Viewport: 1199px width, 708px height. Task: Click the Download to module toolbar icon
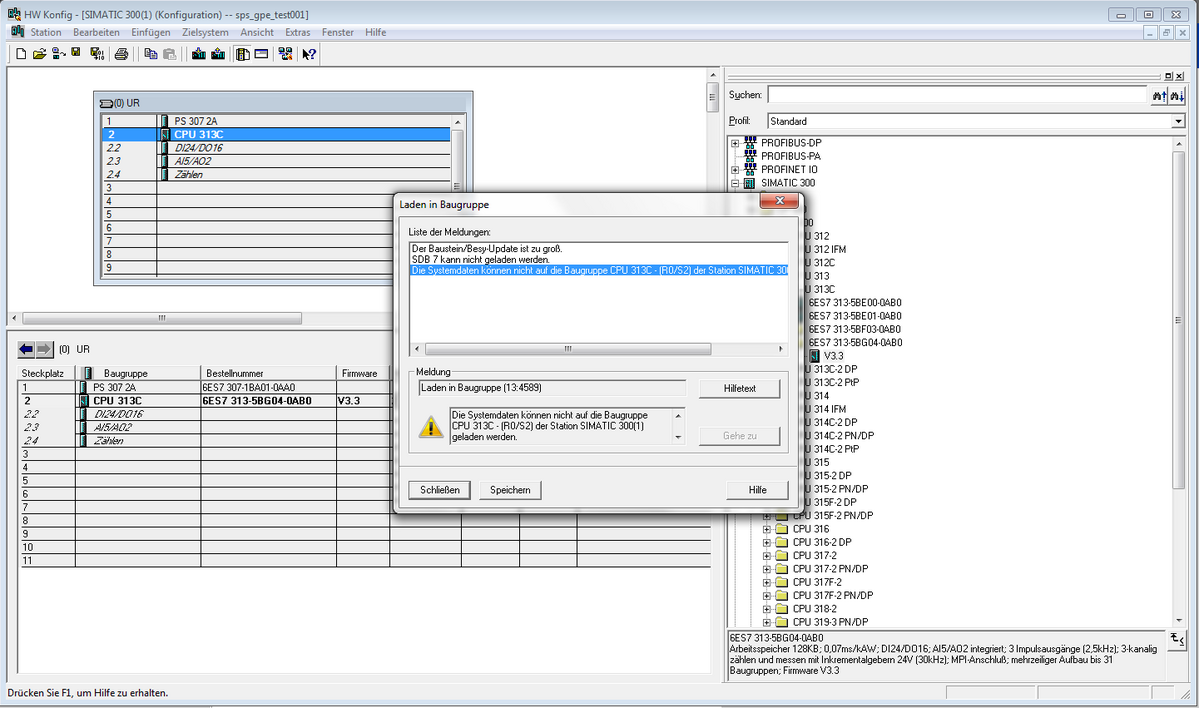197,54
